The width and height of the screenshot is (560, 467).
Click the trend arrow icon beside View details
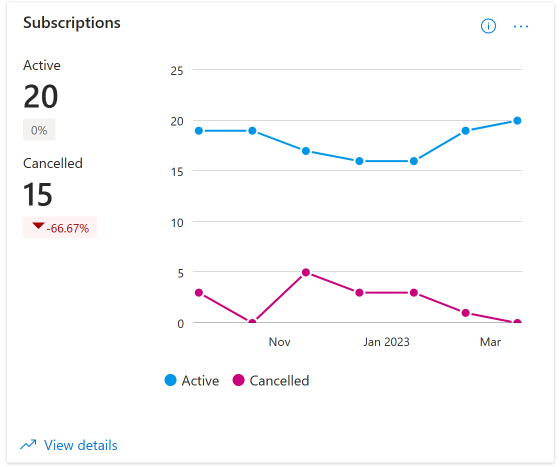[28, 445]
